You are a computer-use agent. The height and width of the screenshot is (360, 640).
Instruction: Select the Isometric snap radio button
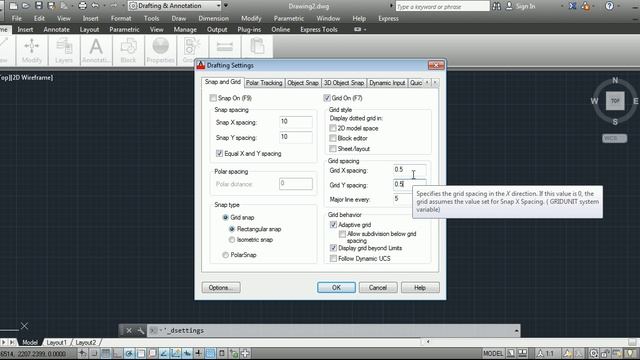pos(232,240)
